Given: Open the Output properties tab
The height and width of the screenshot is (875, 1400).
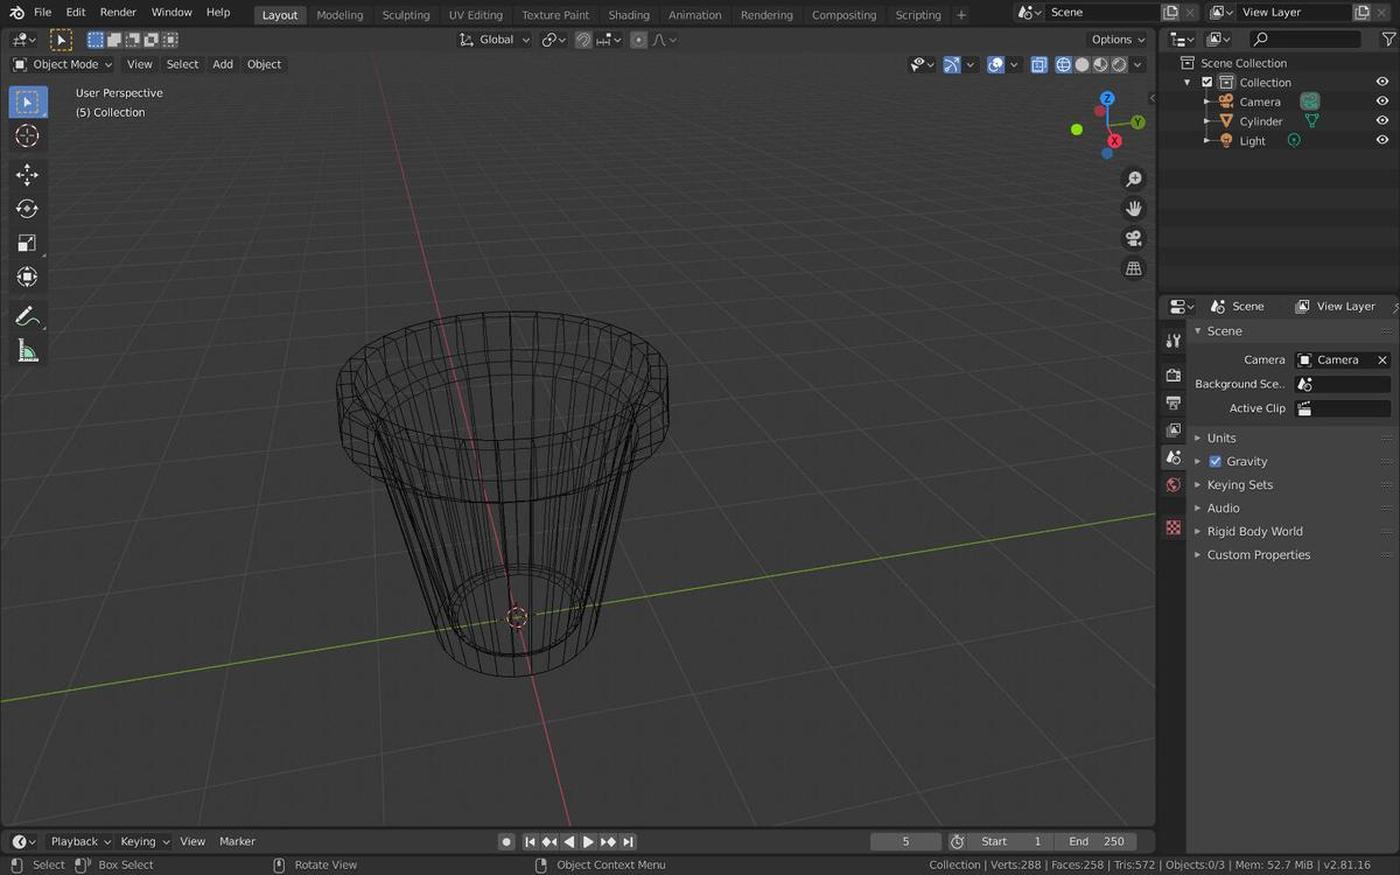Looking at the screenshot, I should 1173,402.
